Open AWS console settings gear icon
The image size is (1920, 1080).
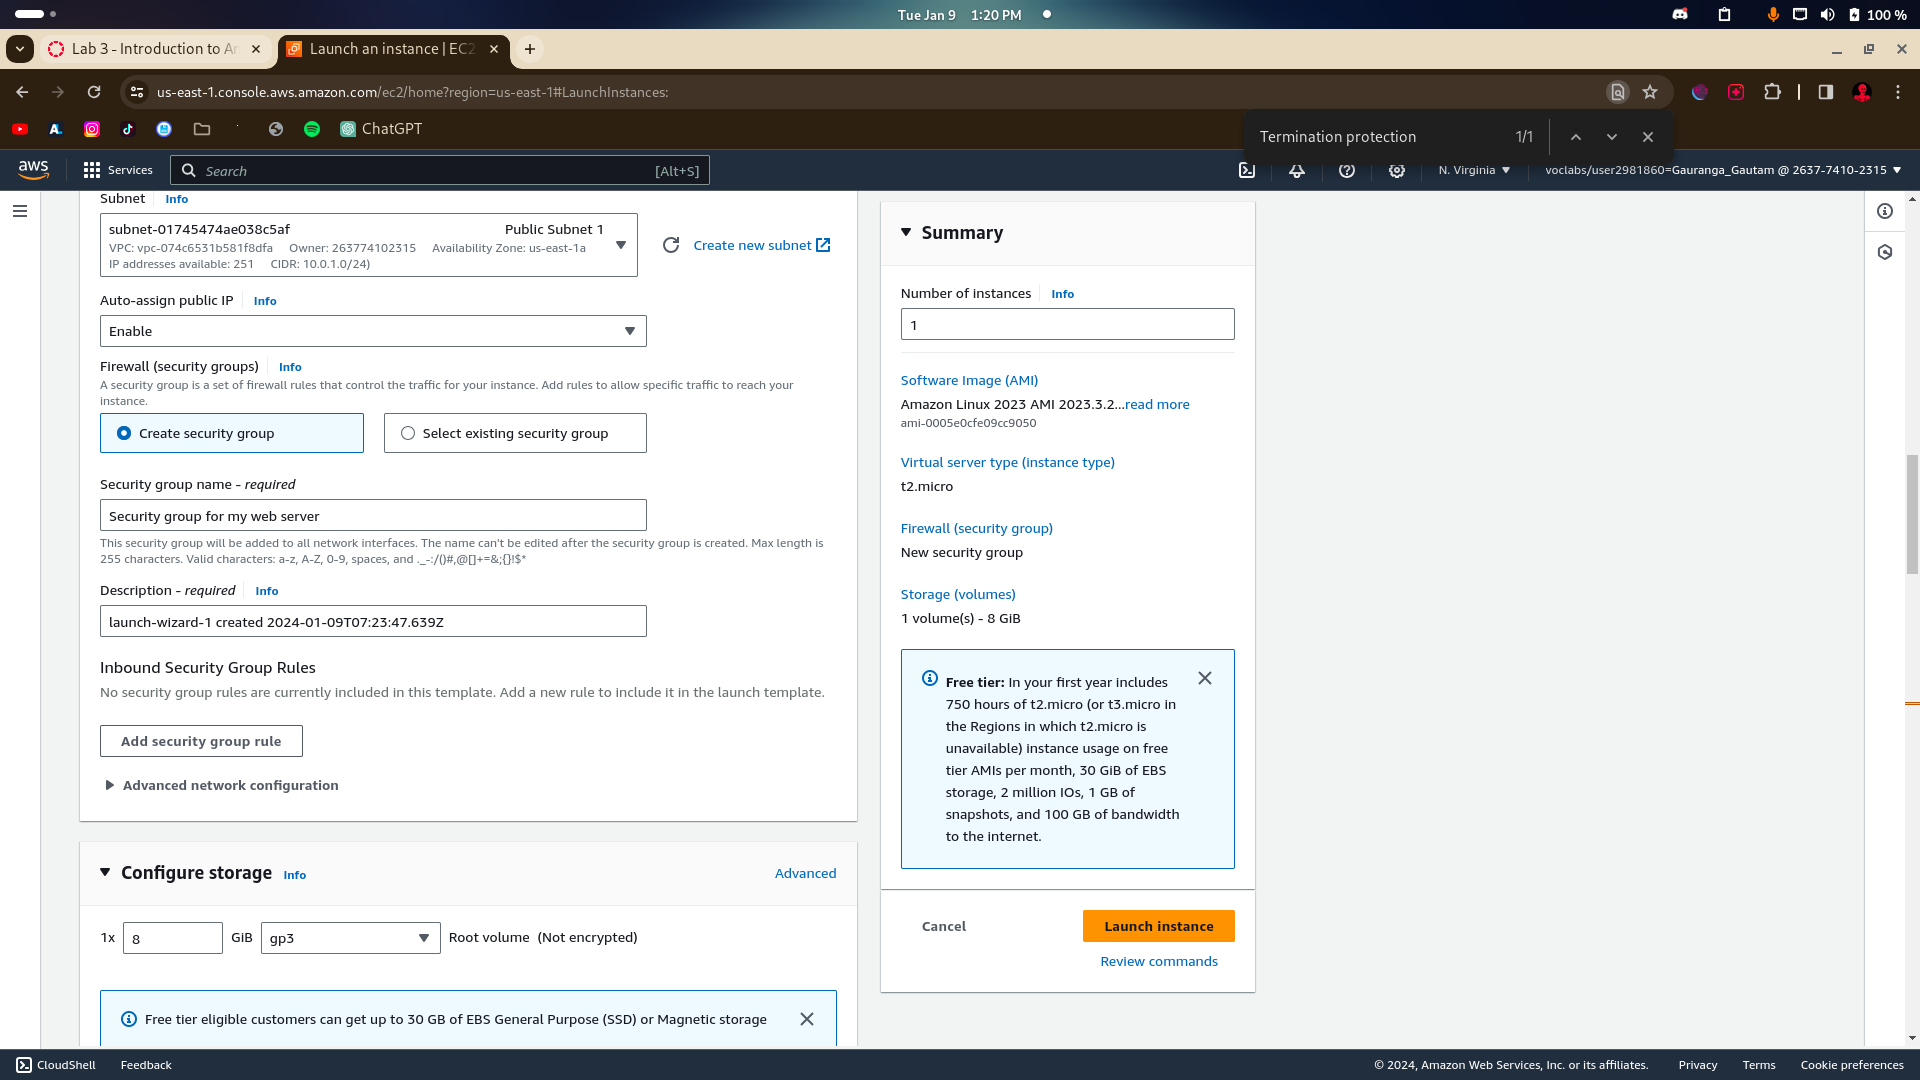pos(1397,171)
